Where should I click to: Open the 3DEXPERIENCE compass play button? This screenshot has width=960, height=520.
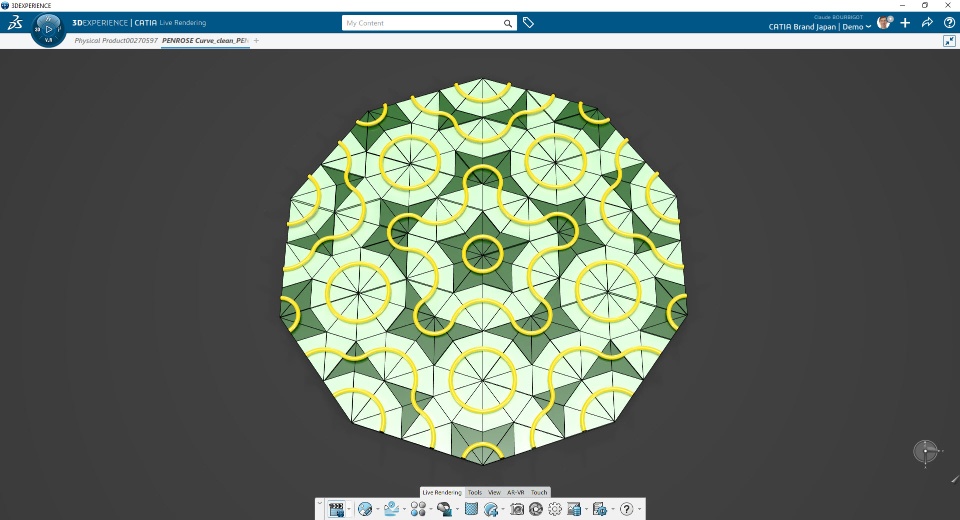(48, 29)
